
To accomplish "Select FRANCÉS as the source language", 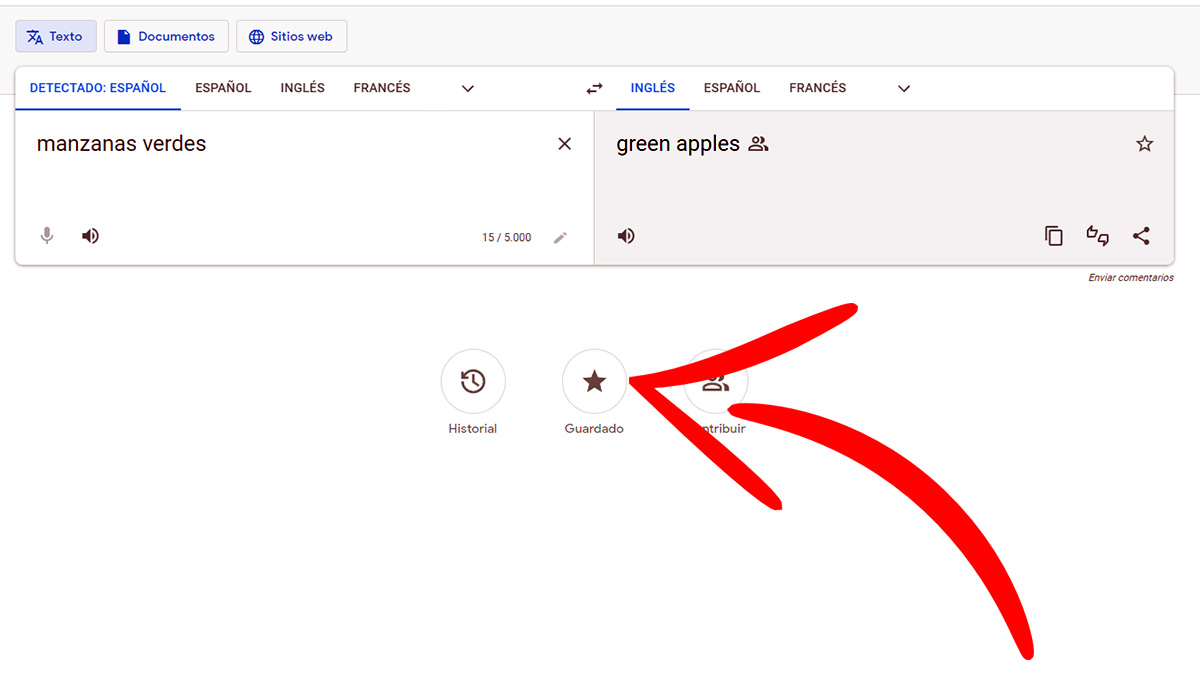I will click(382, 88).
